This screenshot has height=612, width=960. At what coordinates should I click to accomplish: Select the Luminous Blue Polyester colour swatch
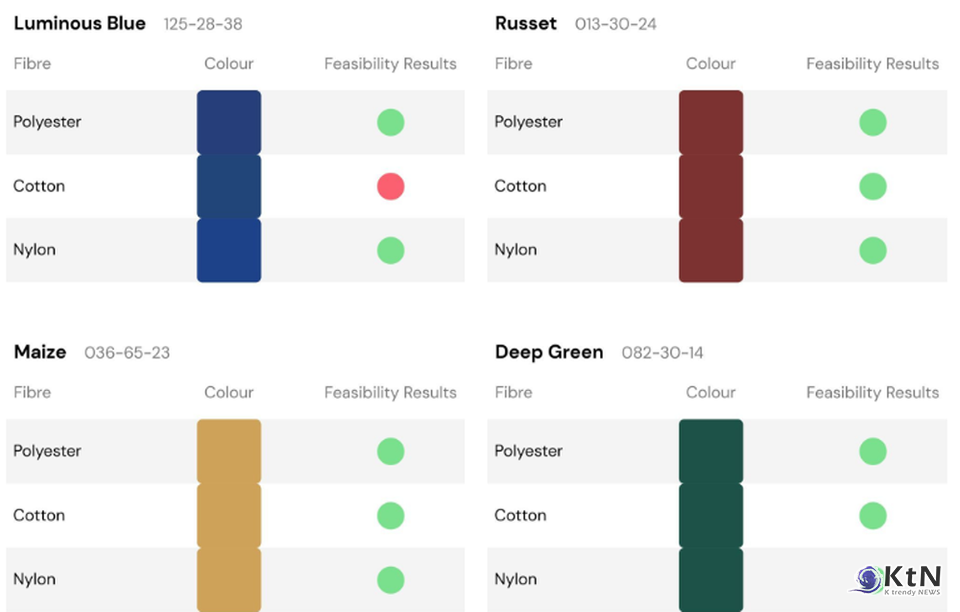[x=229, y=122]
